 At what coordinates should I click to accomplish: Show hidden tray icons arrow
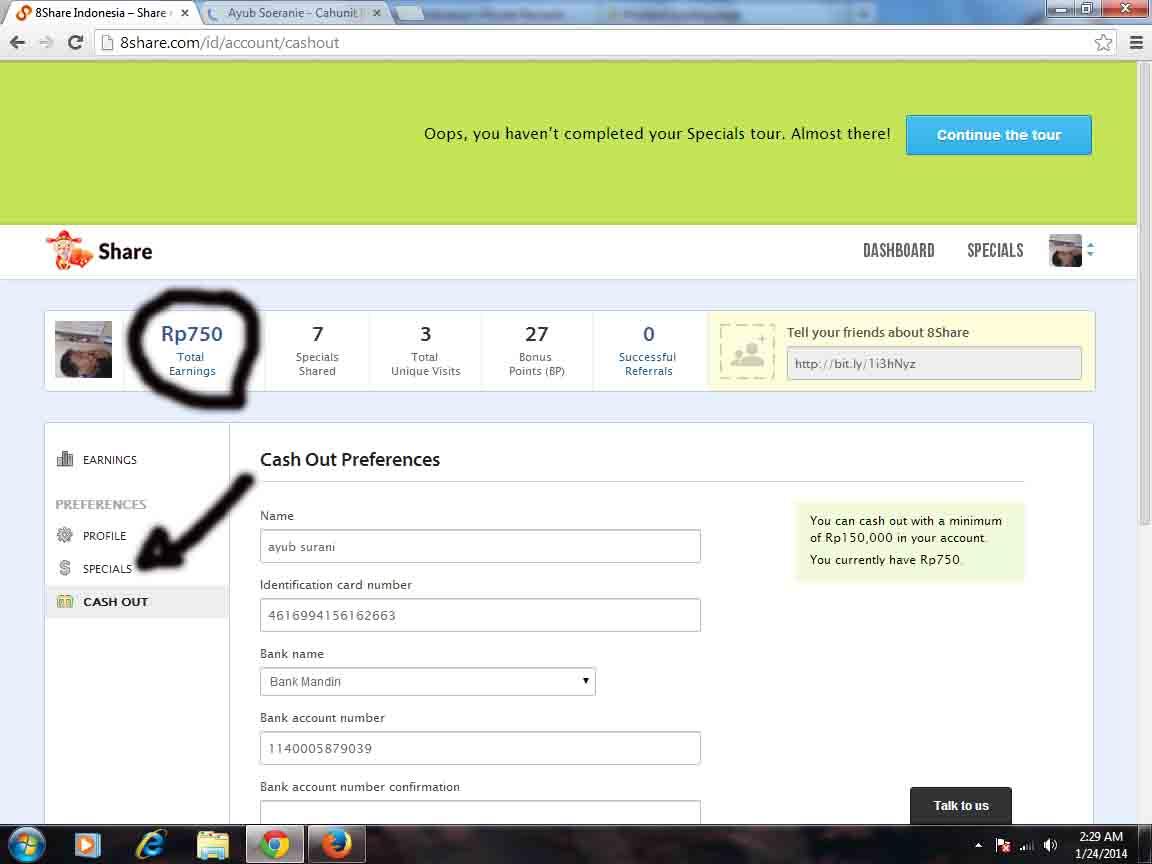click(x=979, y=846)
